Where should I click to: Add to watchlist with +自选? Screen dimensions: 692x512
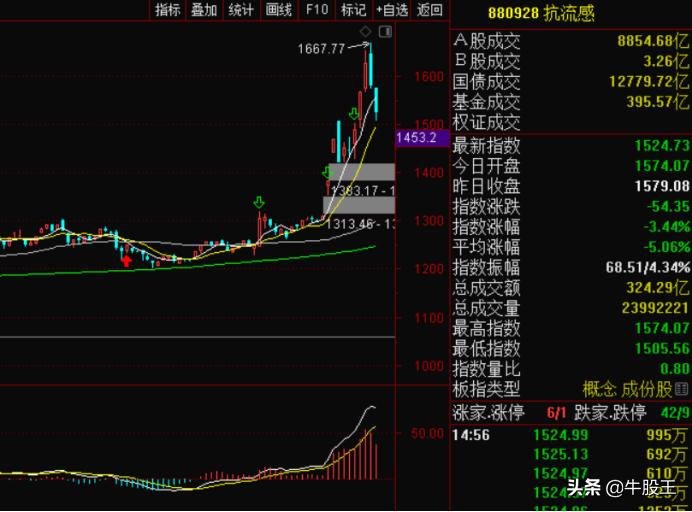[x=392, y=10]
